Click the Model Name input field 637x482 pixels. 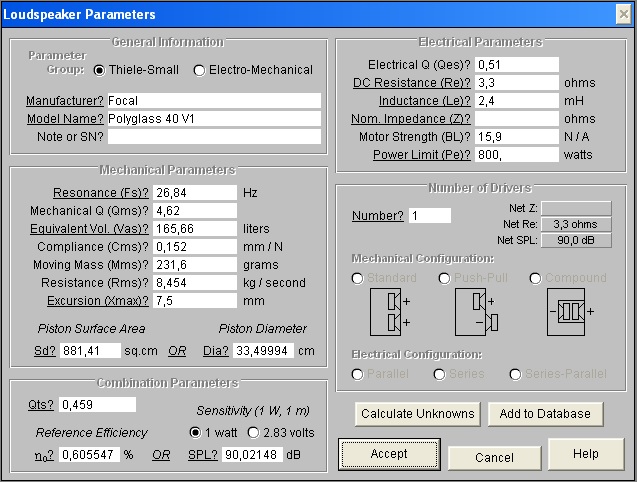click(215, 119)
